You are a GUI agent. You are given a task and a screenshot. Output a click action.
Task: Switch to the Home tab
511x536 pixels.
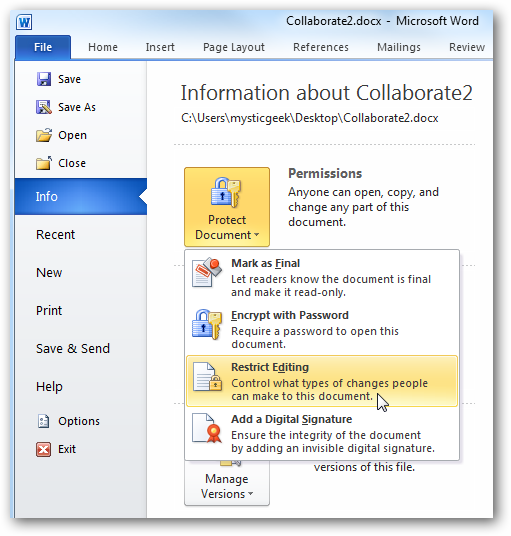click(x=103, y=47)
